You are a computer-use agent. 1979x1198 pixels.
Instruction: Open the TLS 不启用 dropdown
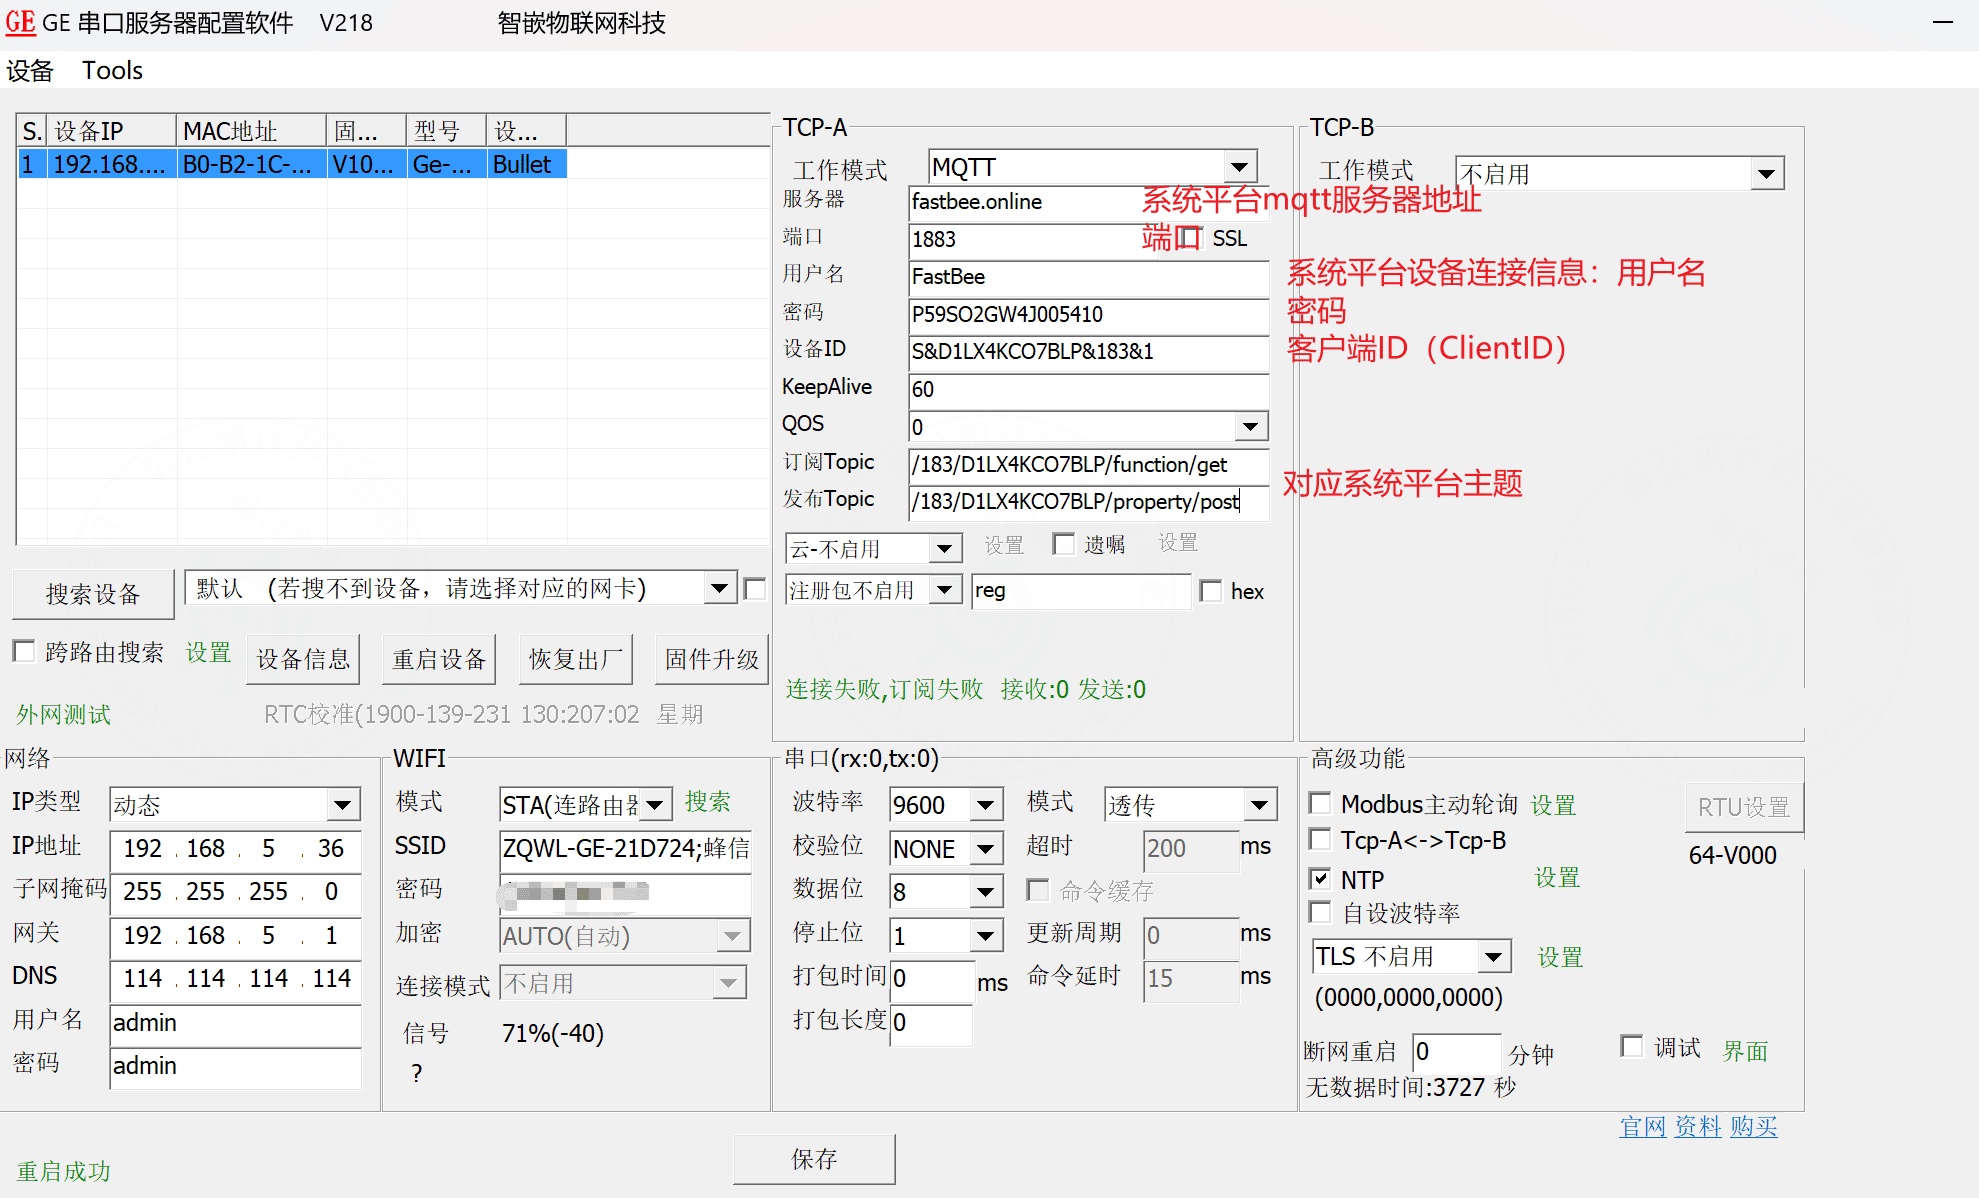click(1494, 956)
